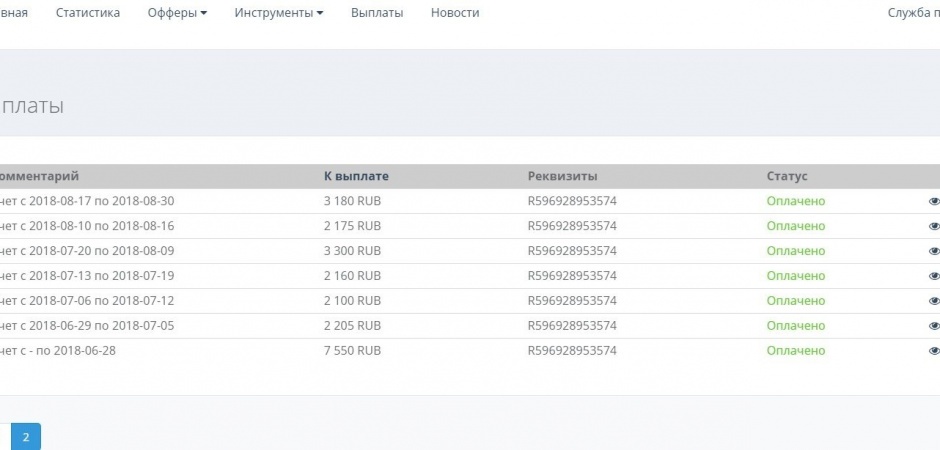Expand the Инструменты dropdown menu
Image resolution: width=940 pixels, height=450 pixels.
[x=279, y=13]
